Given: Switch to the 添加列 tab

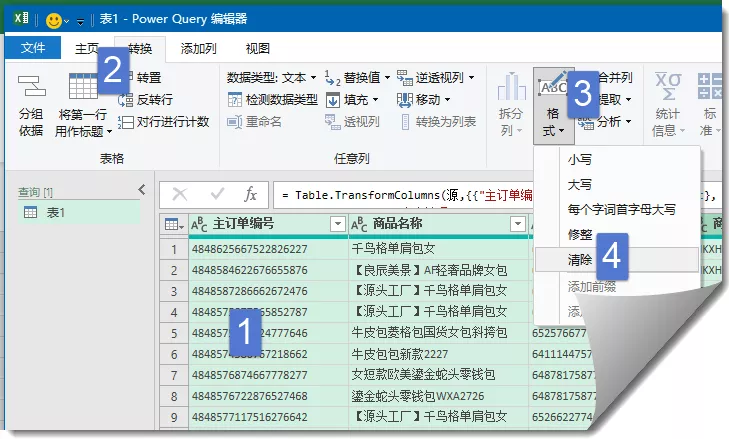Looking at the screenshot, I should [x=199, y=48].
